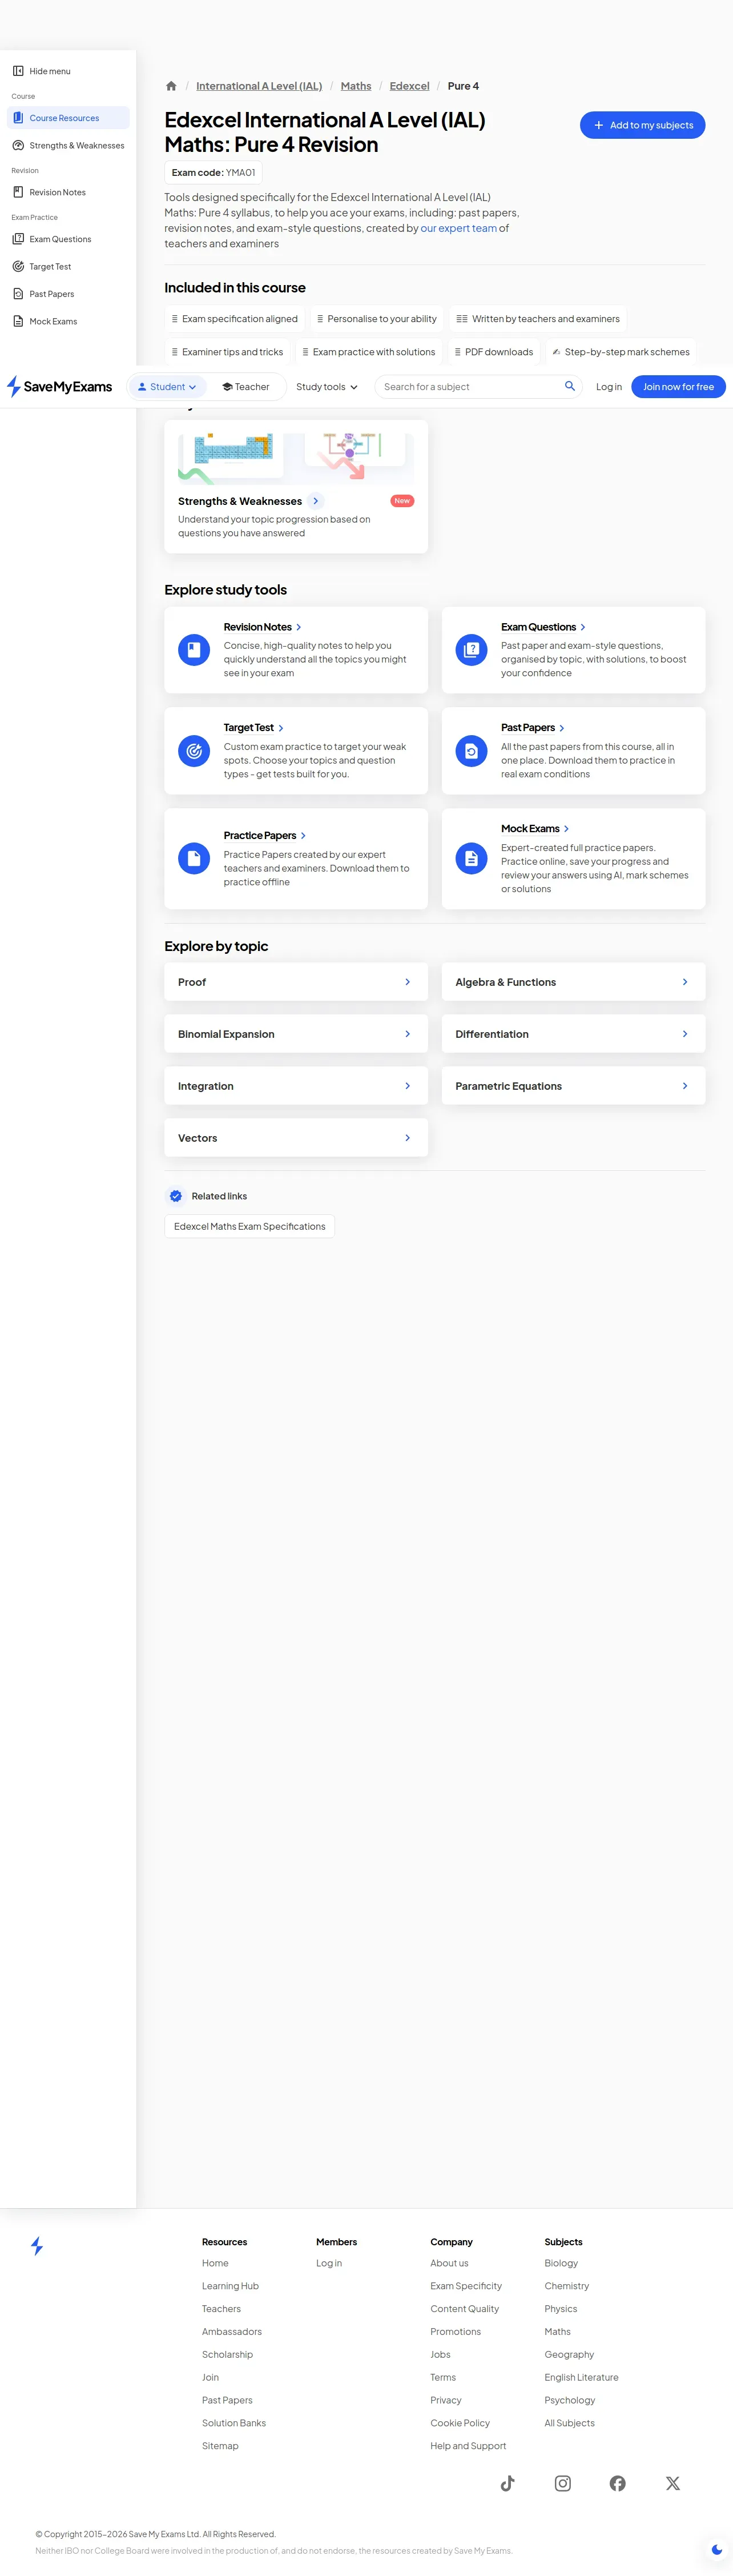Switch to Teacher mode
This screenshot has height=2576, width=733.
click(x=246, y=387)
